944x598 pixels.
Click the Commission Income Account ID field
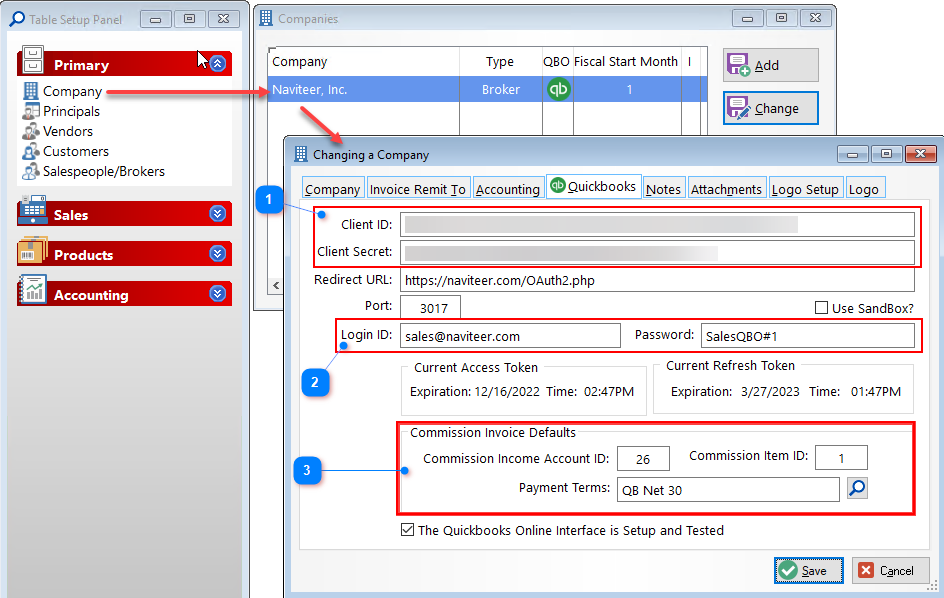[x=643, y=459]
